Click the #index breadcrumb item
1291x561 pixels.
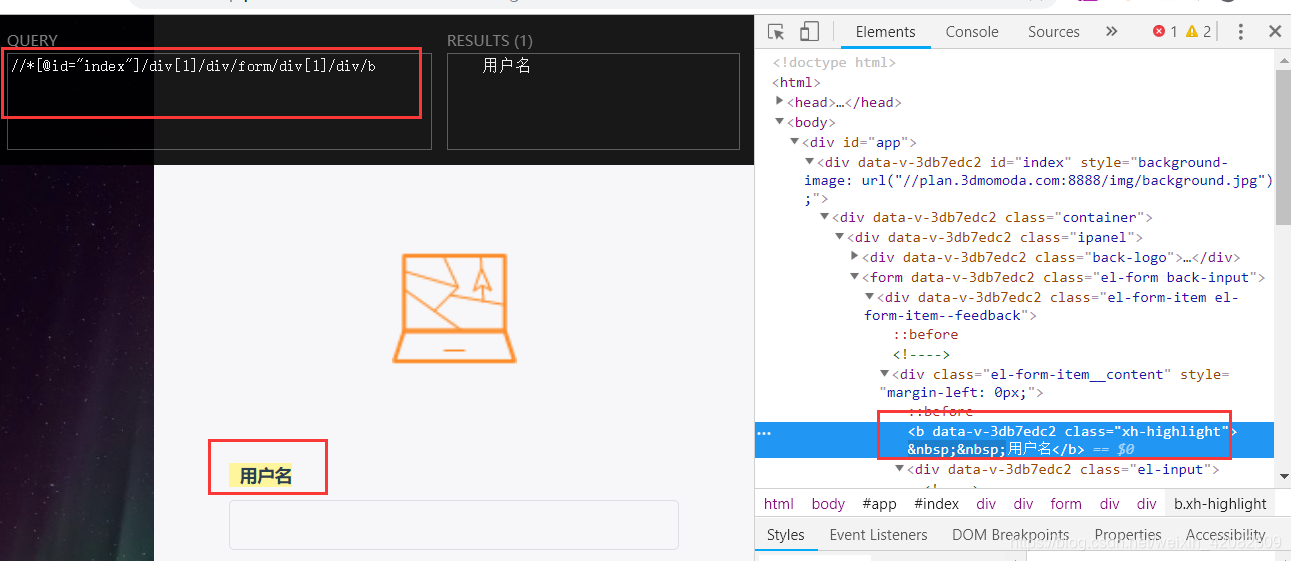(936, 504)
